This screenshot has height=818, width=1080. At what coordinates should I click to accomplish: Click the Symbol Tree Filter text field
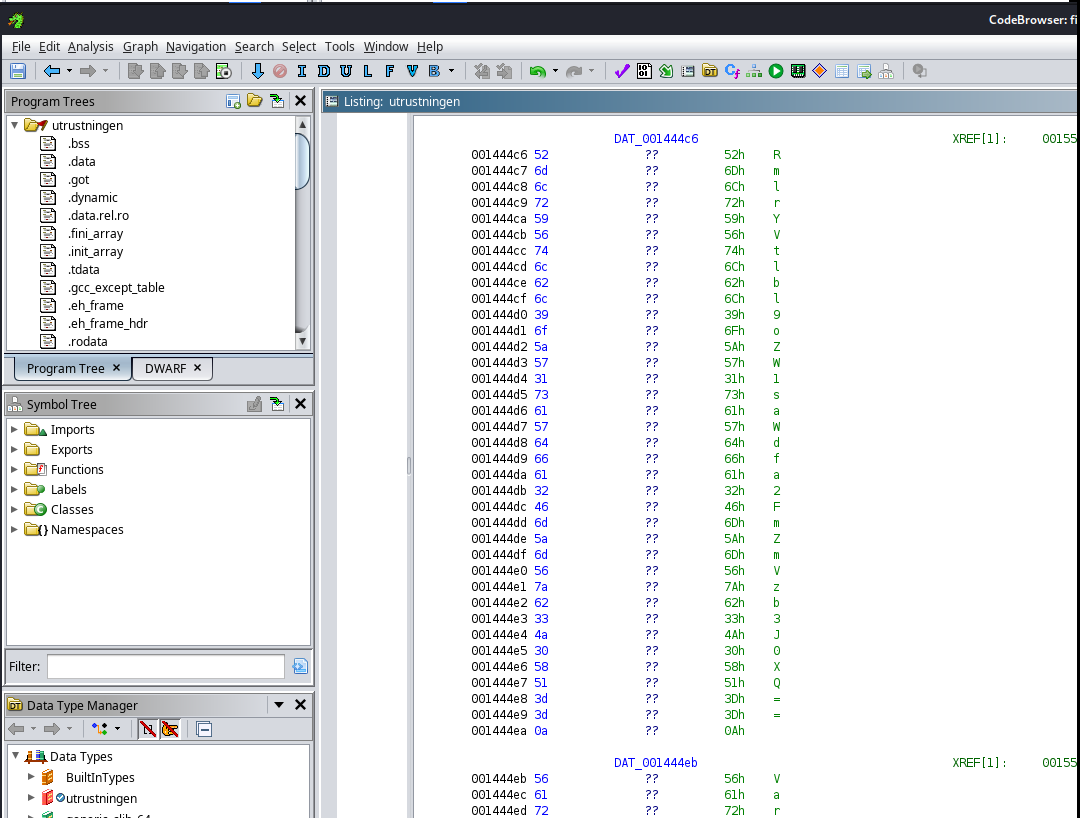[165, 666]
